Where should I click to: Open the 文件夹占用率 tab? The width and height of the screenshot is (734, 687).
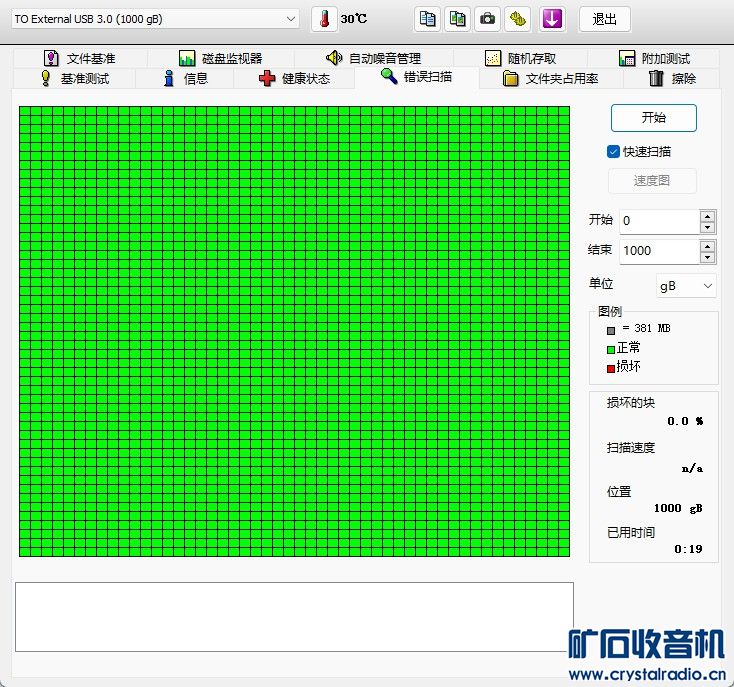(x=550, y=78)
